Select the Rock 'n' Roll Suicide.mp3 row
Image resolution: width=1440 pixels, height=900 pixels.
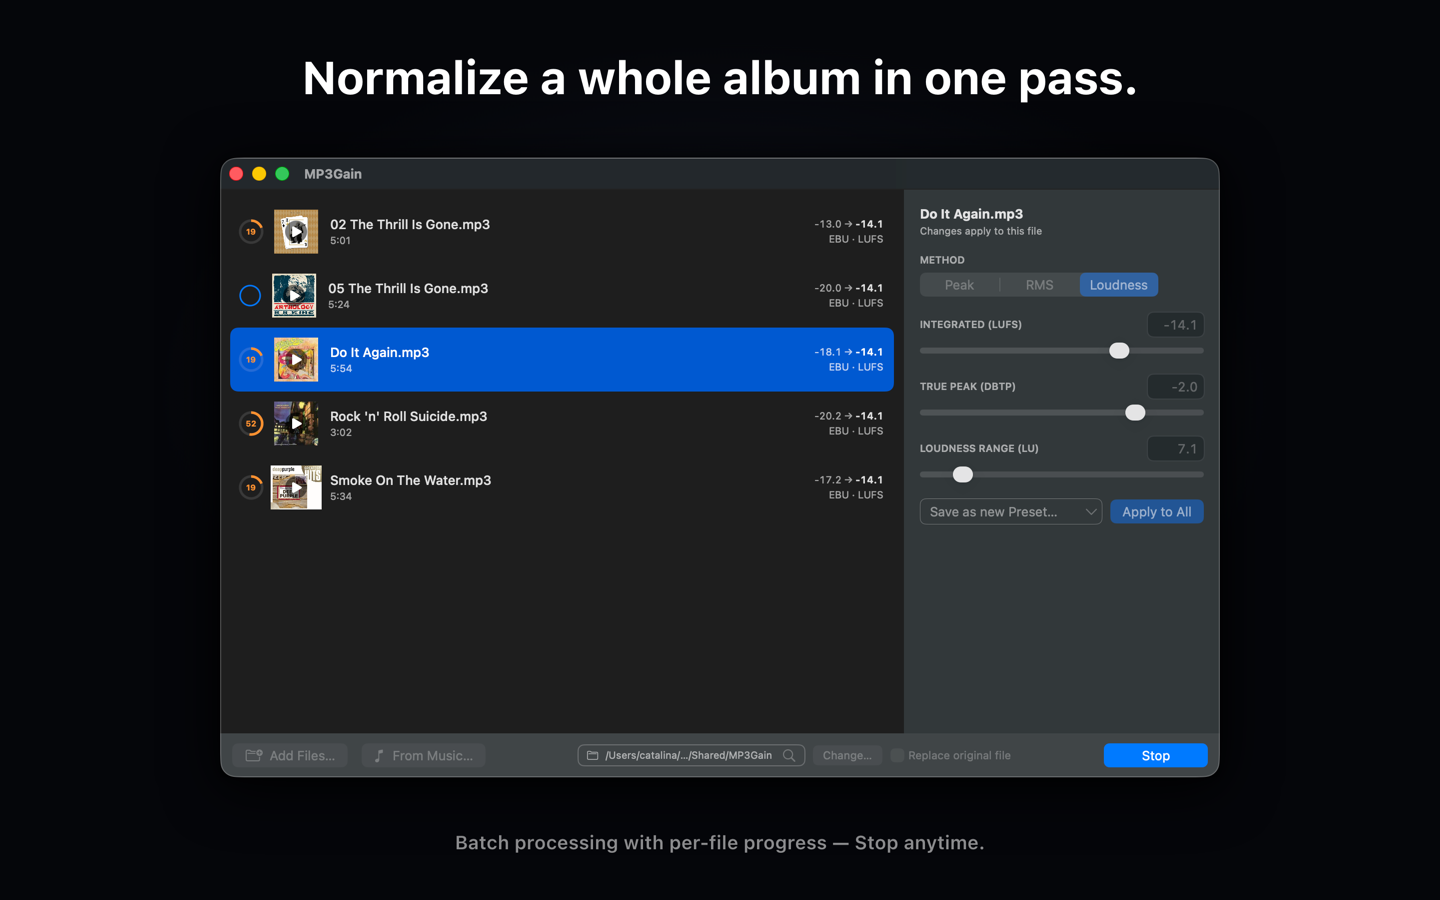[562, 424]
